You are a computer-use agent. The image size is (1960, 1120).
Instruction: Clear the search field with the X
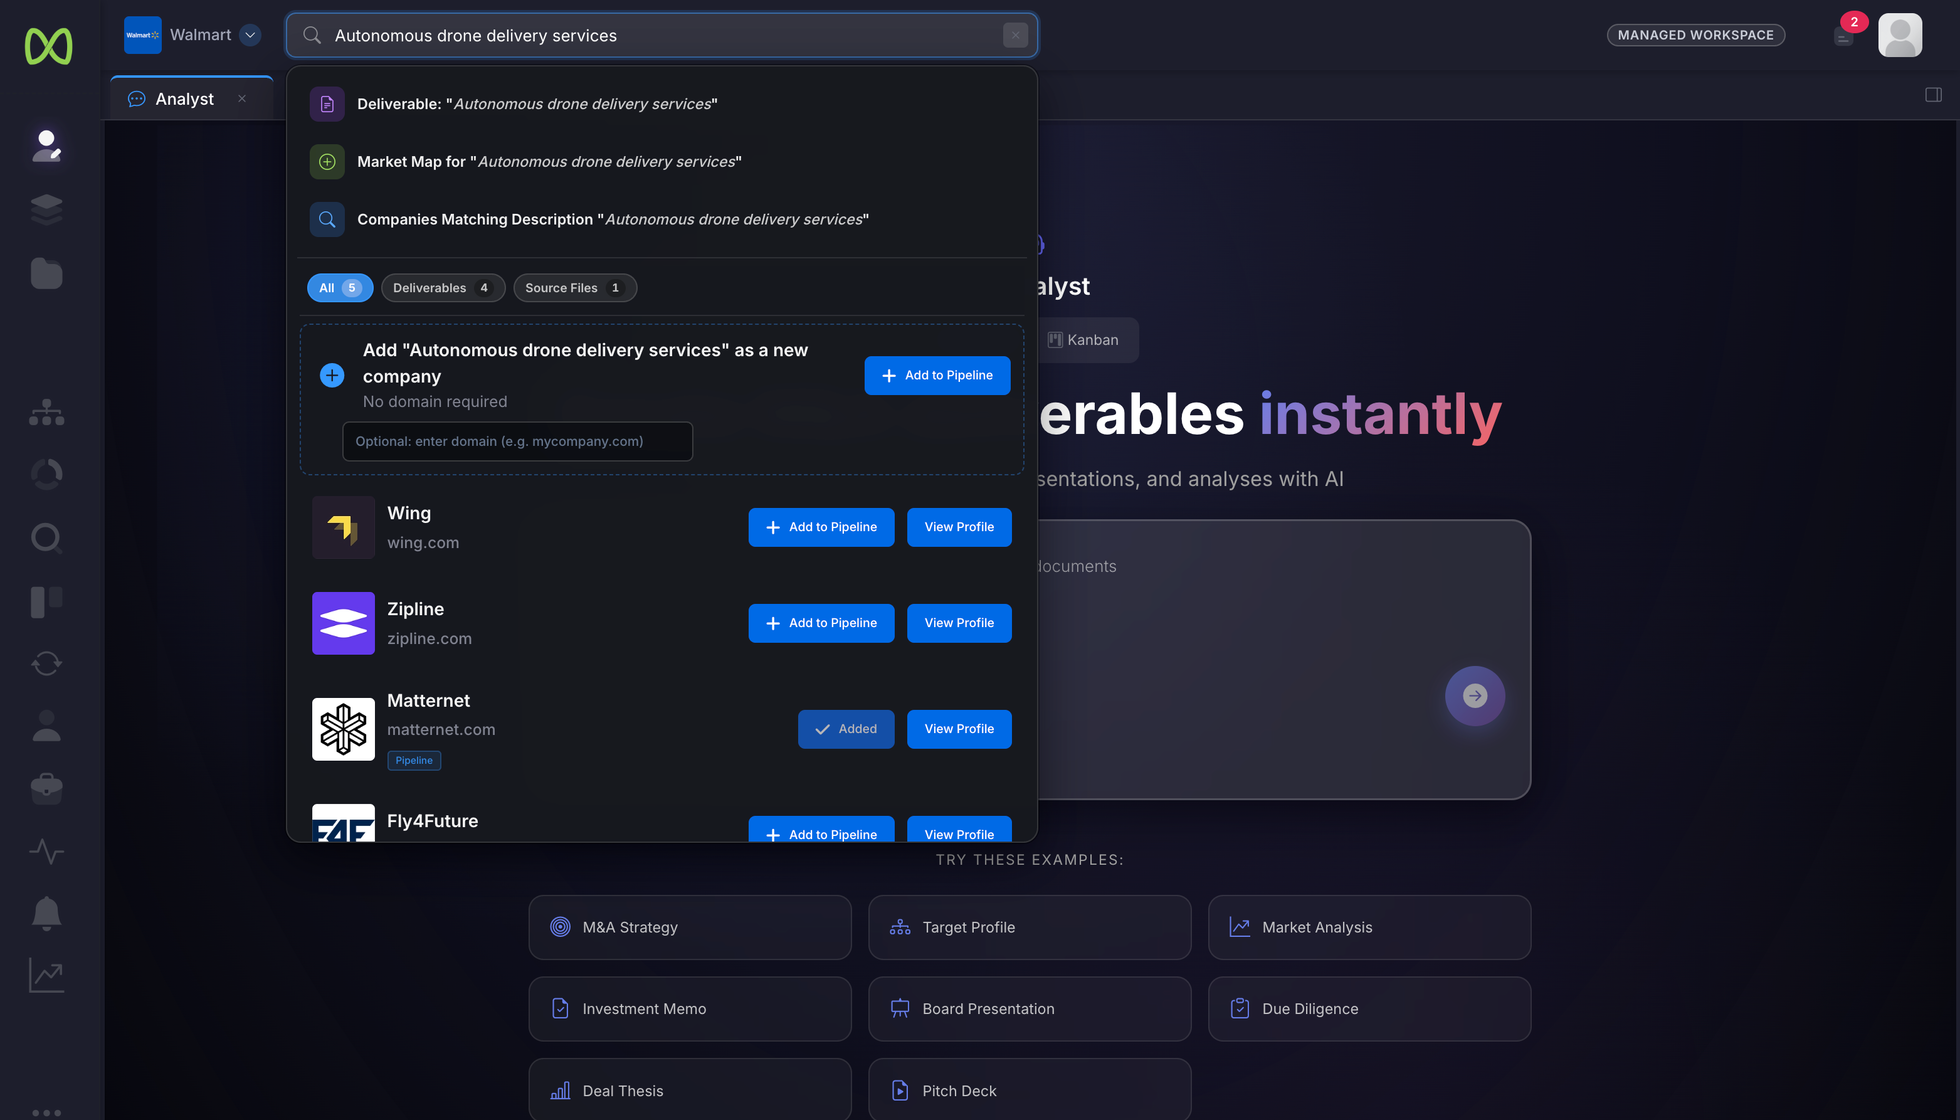[x=1015, y=35]
